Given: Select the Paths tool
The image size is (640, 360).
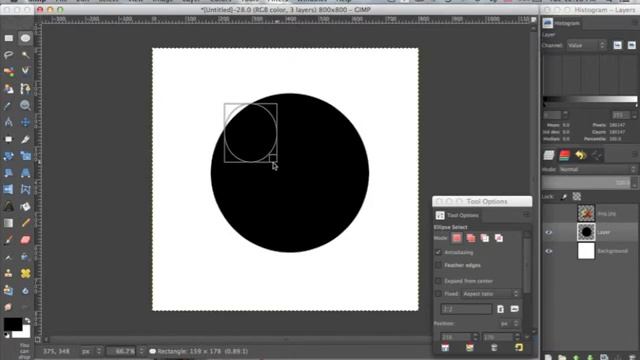Looking at the screenshot, I should 25,89.
